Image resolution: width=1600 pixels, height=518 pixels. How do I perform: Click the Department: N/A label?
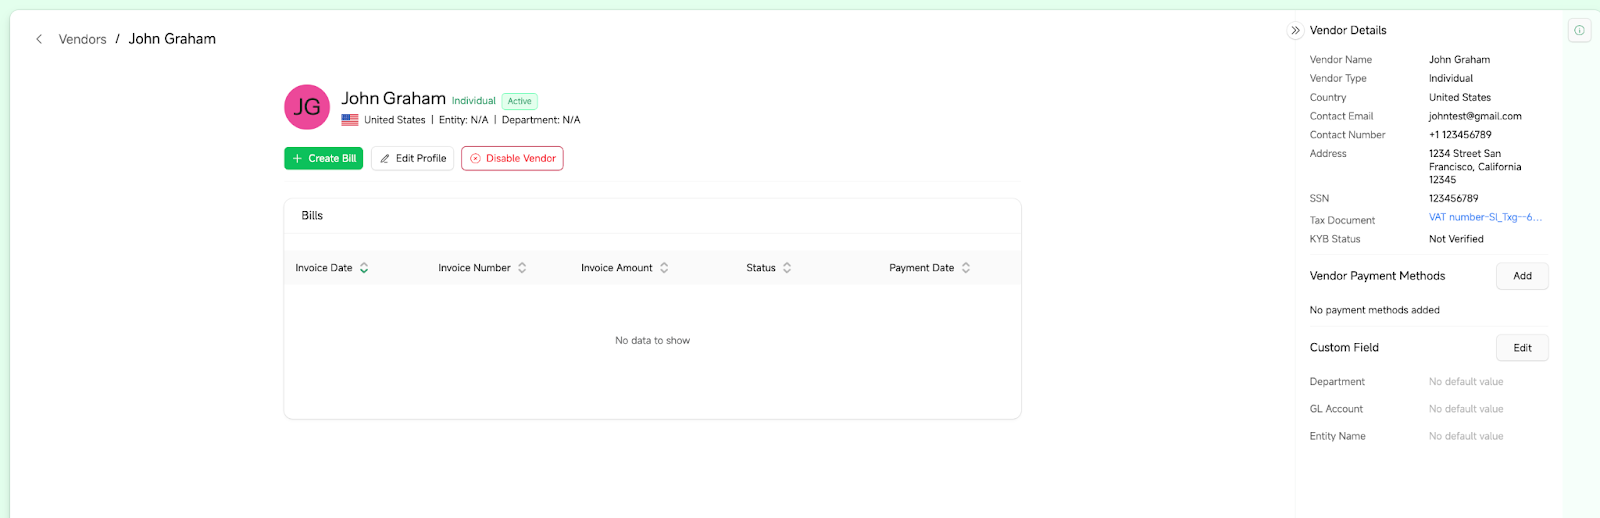(x=541, y=120)
